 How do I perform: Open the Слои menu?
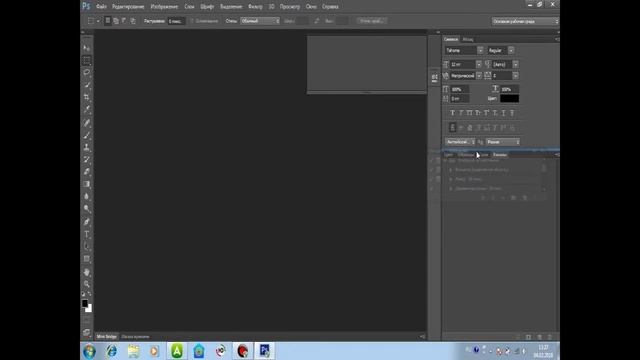coord(189,7)
